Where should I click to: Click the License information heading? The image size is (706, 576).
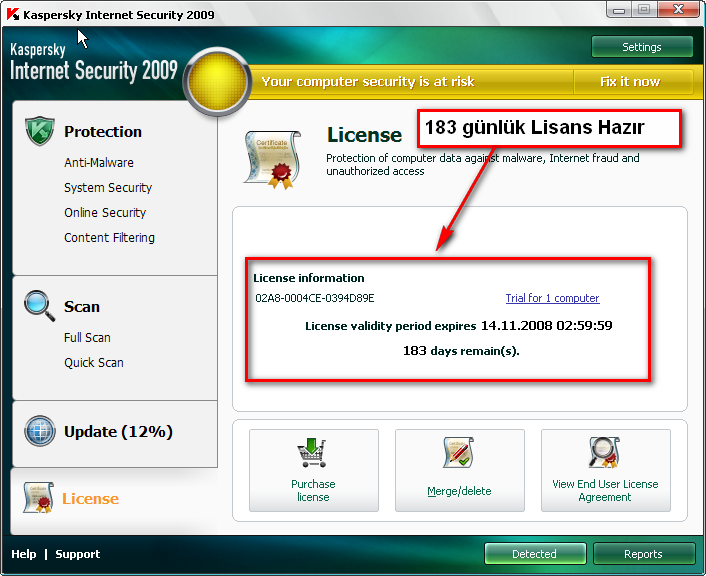coord(309,278)
